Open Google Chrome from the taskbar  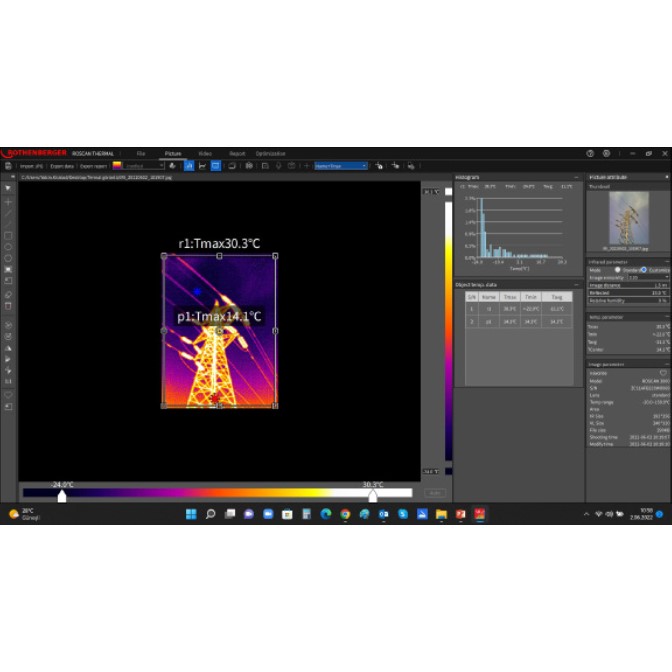click(x=345, y=514)
